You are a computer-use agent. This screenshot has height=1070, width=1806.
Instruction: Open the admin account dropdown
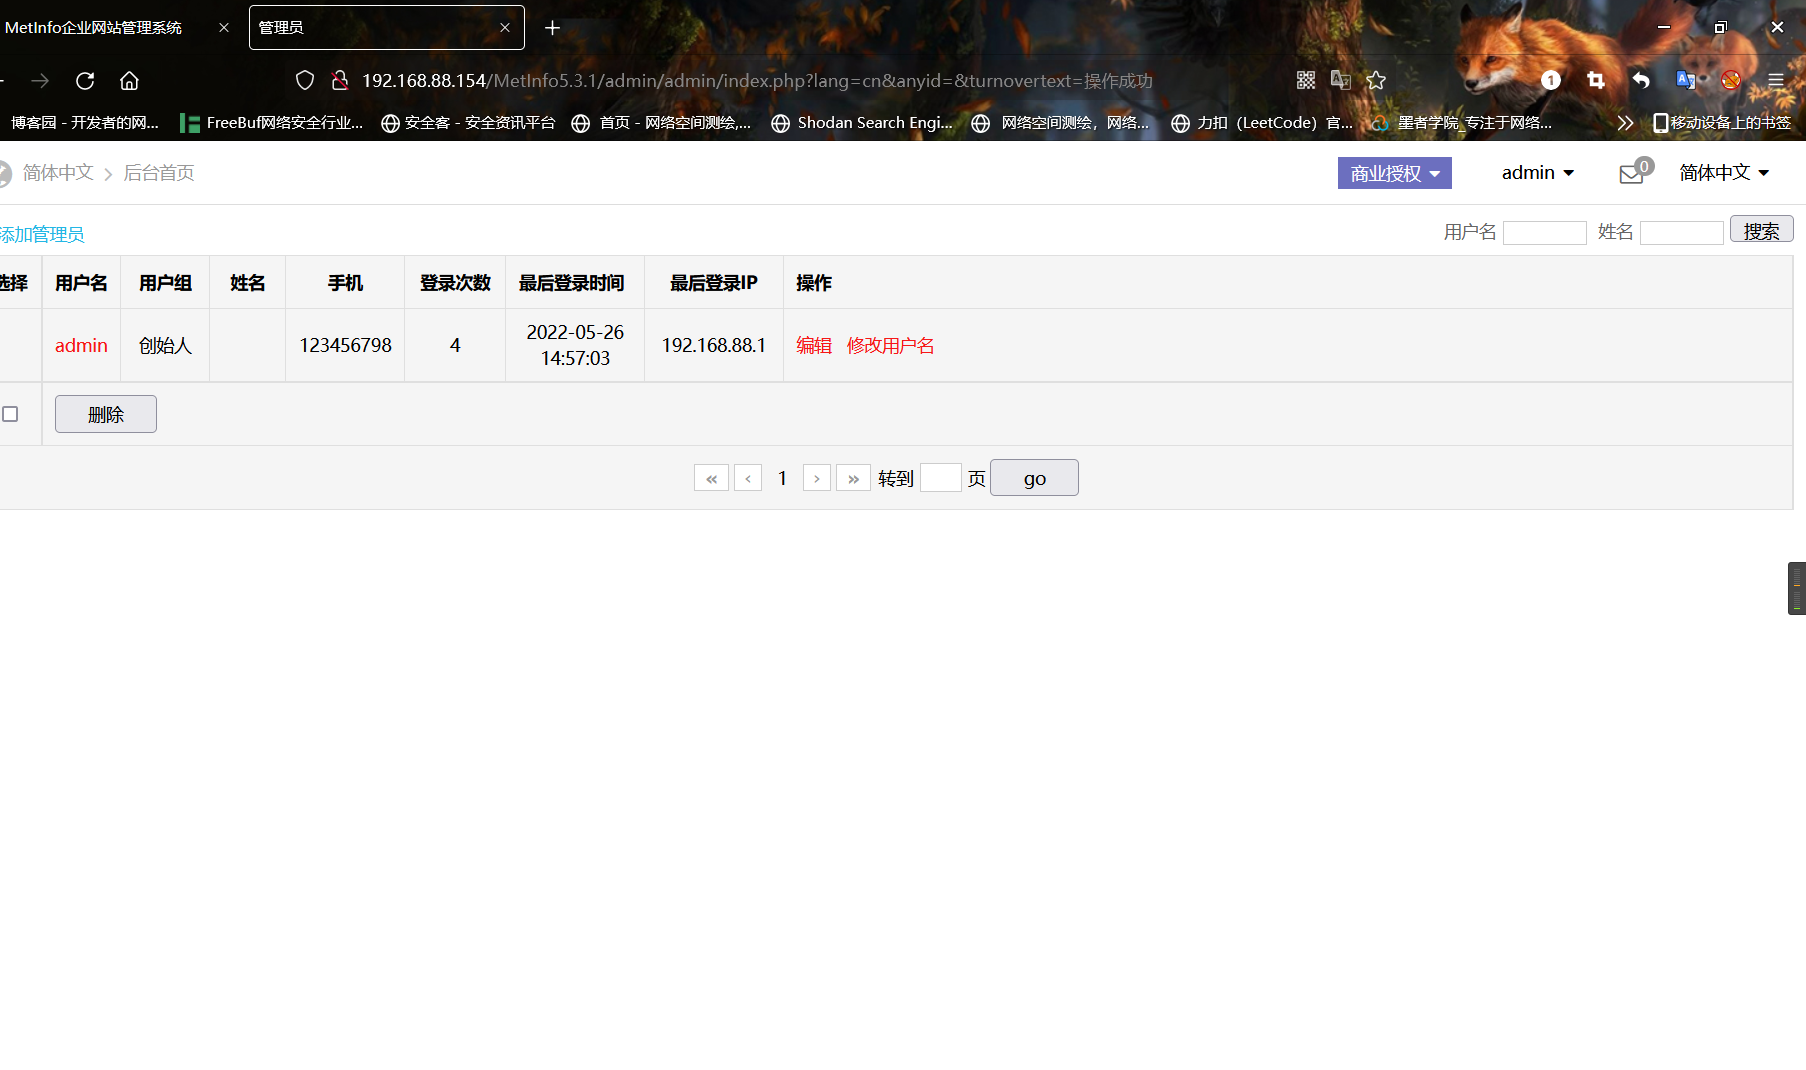click(1538, 173)
